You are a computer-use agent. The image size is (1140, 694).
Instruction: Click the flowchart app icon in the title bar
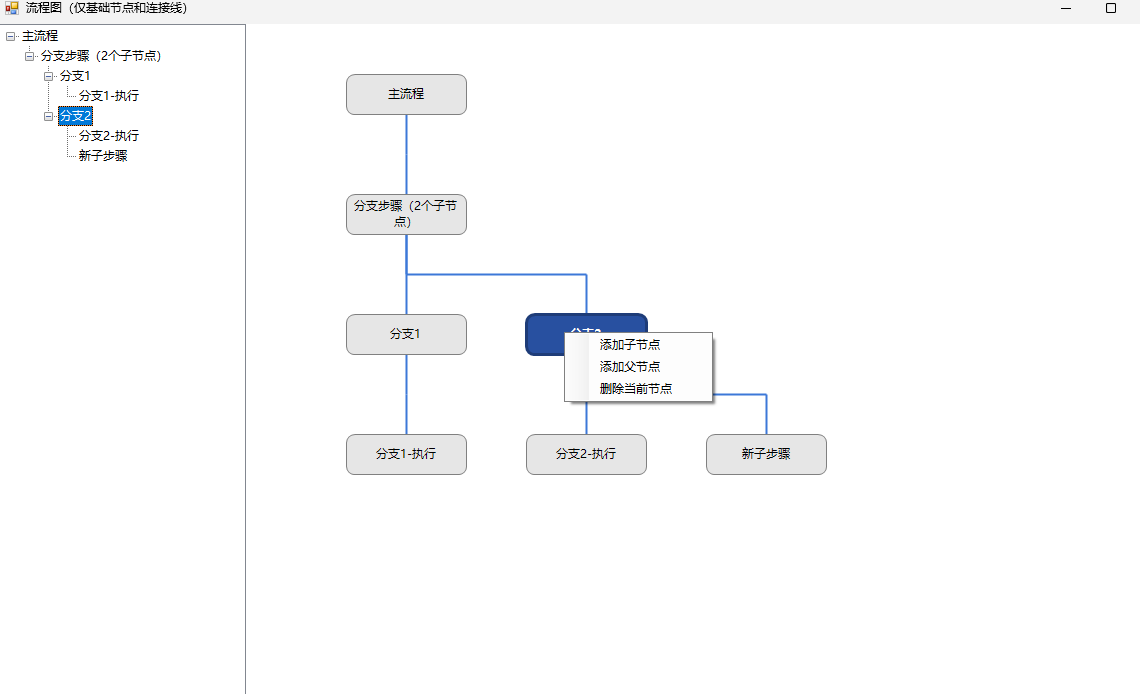click(10, 8)
